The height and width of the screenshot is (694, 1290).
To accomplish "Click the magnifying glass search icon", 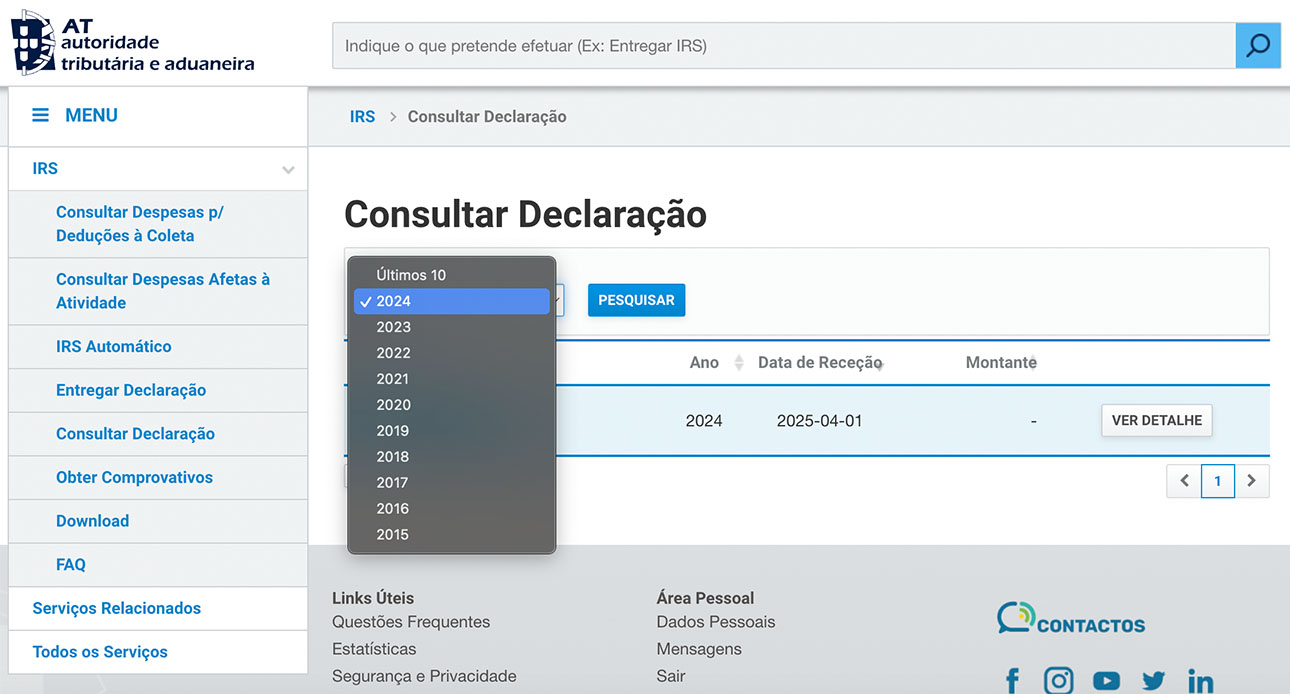I will pyautogui.click(x=1258, y=46).
